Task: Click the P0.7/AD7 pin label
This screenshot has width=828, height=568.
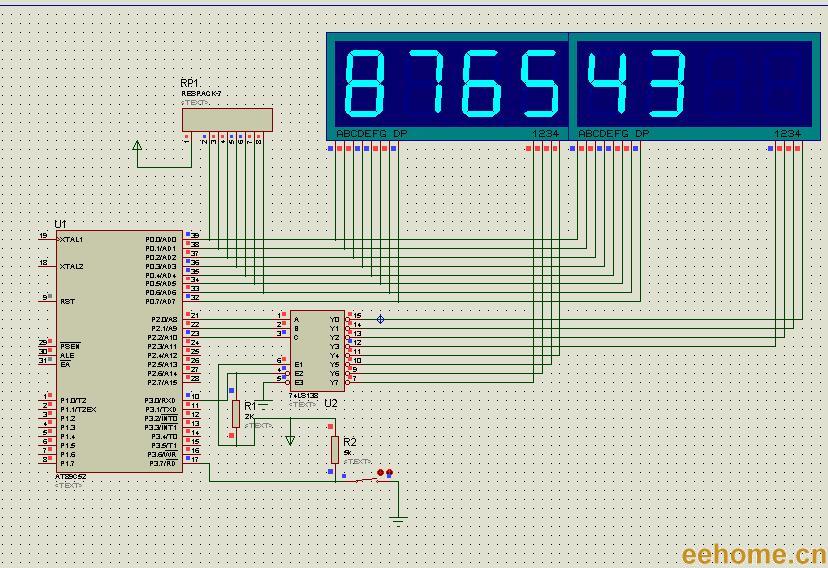Action: (161, 301)
